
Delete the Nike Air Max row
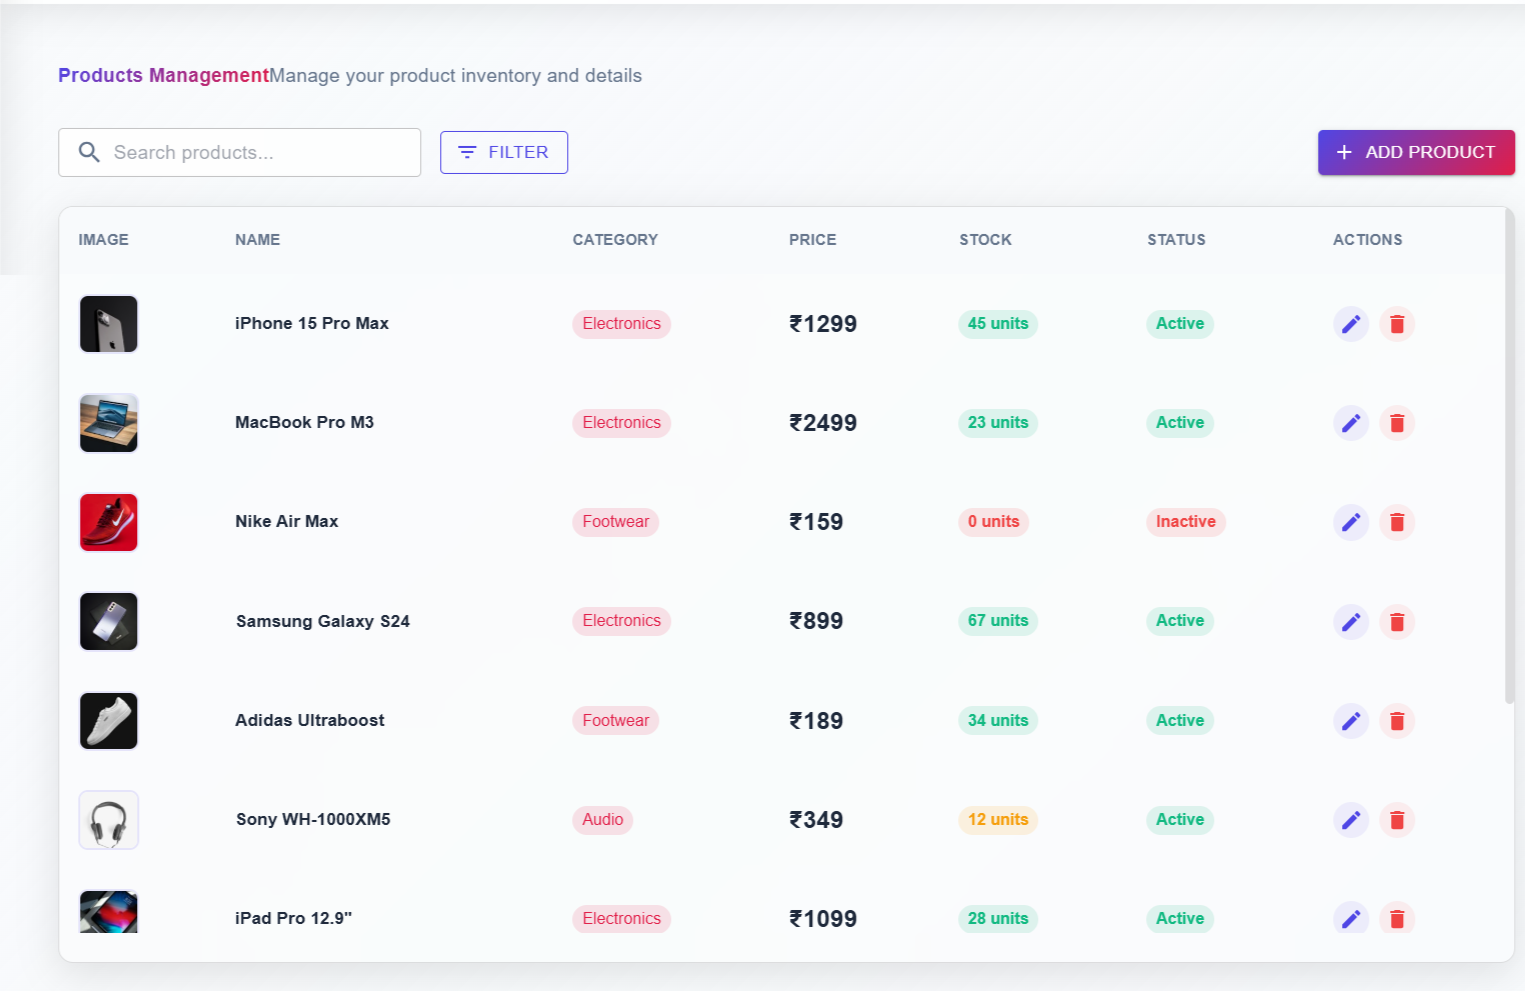(x=1397, y=522)
